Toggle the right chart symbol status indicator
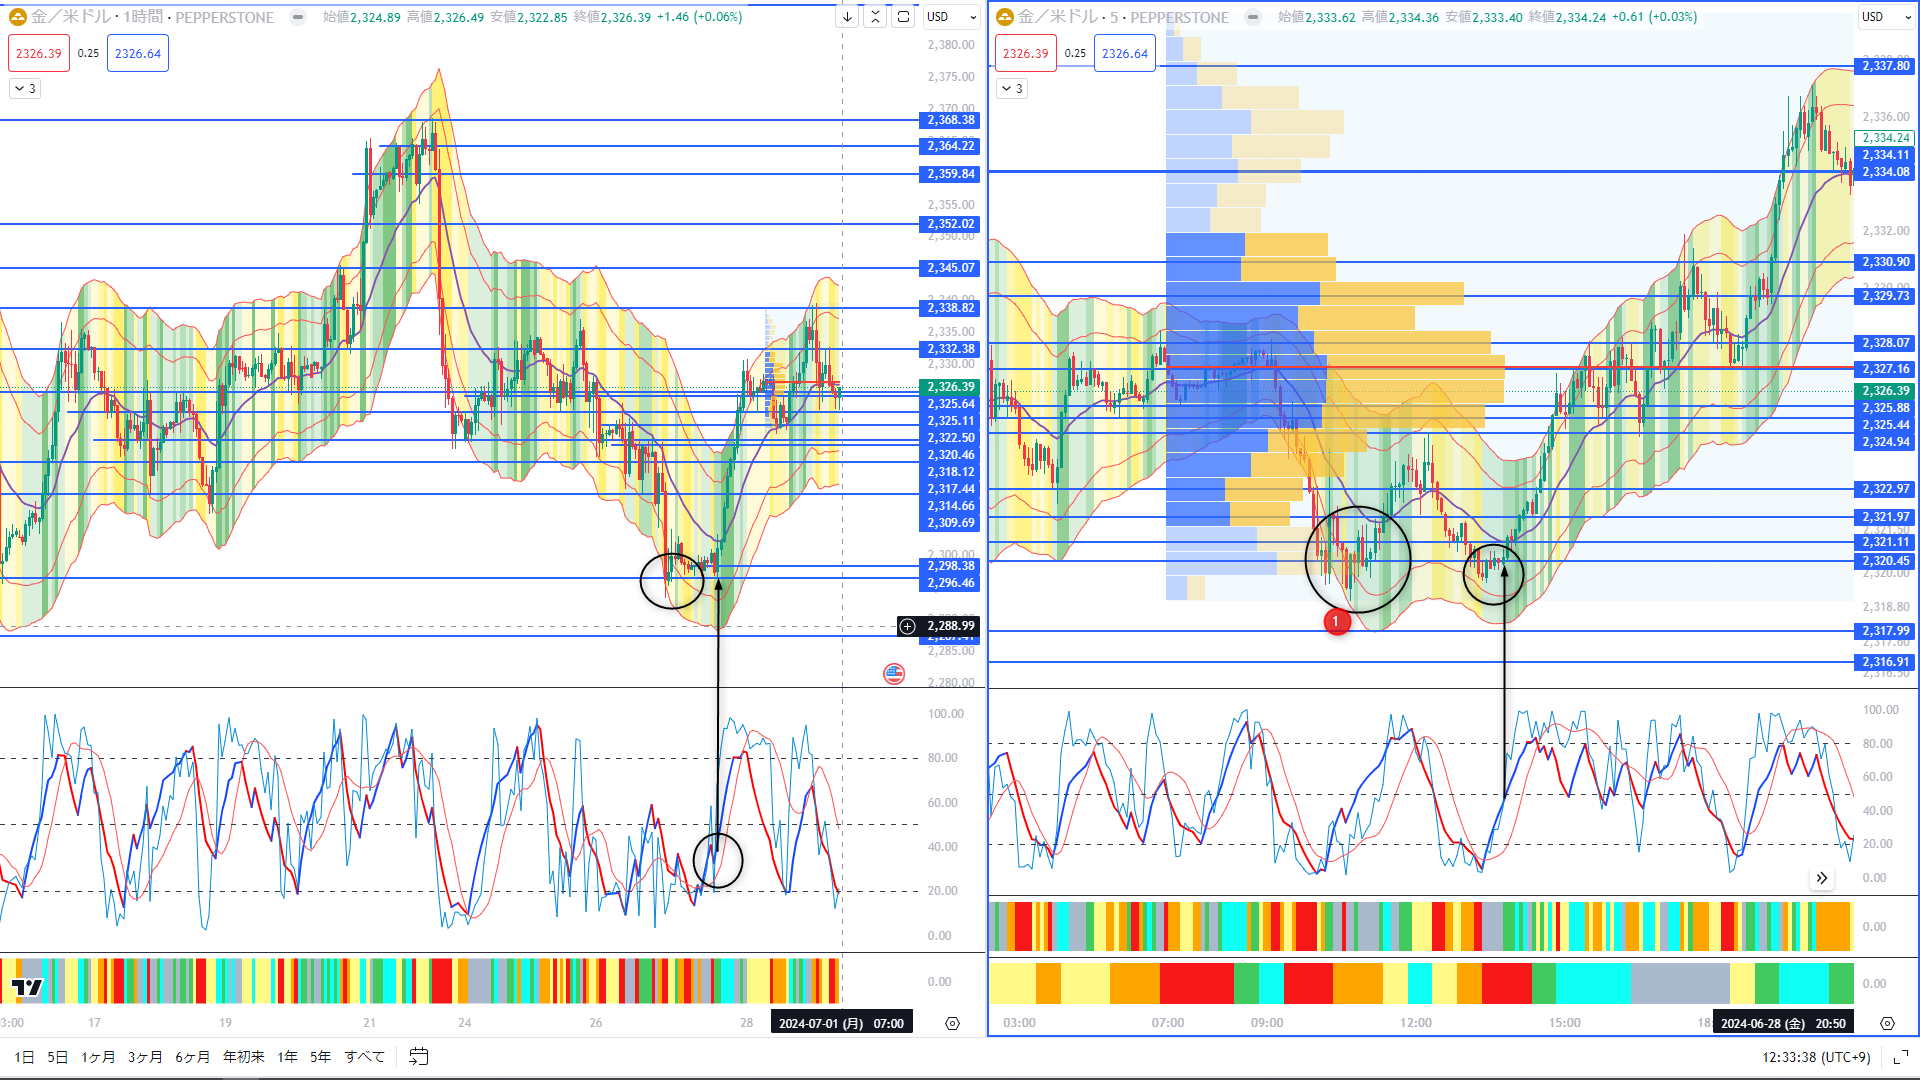Image resolution: width=1920 pixels, height=1080 pixels. [x=1252, y=17]
